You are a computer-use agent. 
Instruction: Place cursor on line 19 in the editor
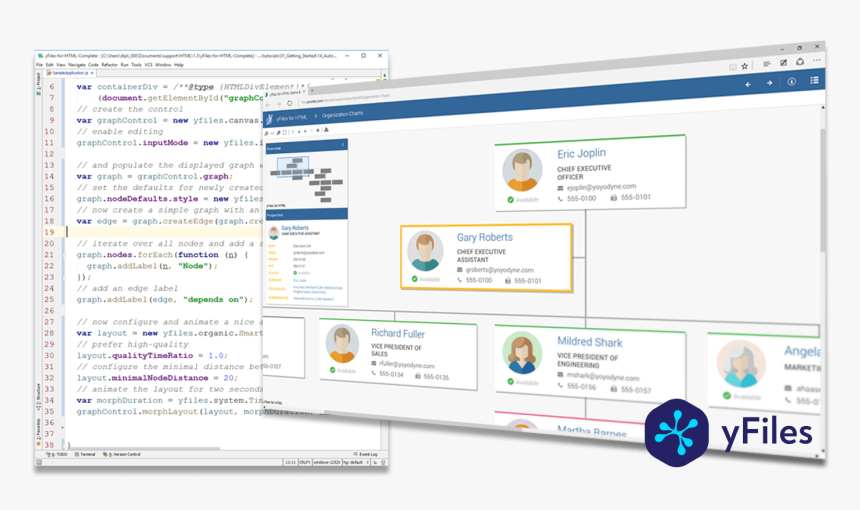165,232
